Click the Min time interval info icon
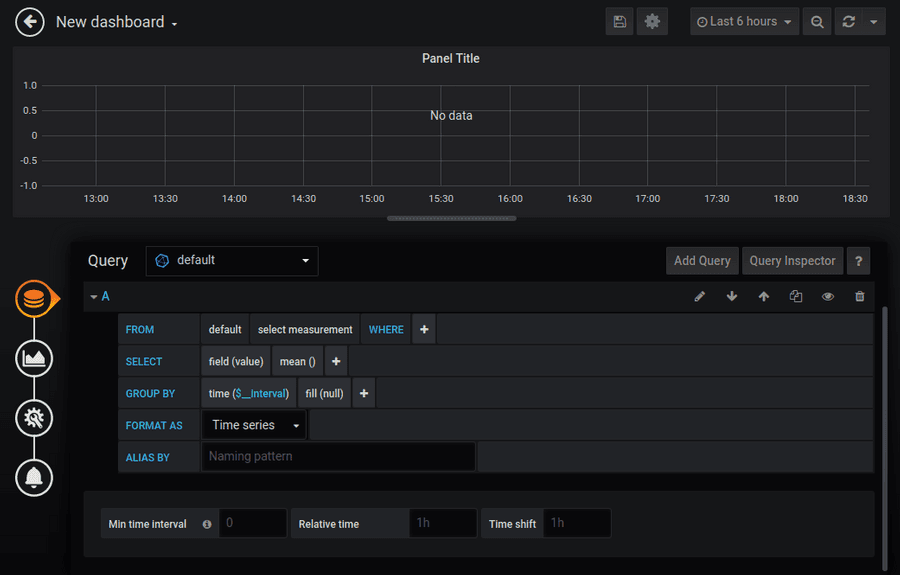900x575 pixels. point(207,525)
